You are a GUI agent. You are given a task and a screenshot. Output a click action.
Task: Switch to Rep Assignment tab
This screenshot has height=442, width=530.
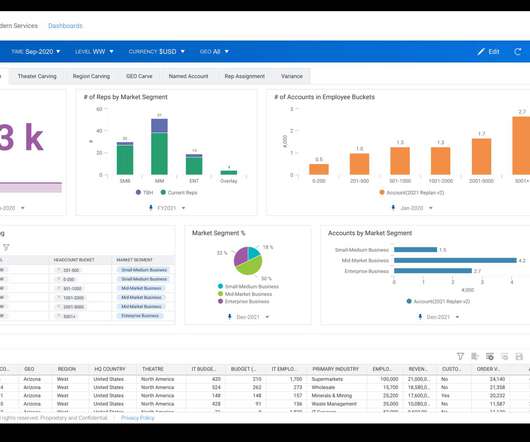(244, 76)
